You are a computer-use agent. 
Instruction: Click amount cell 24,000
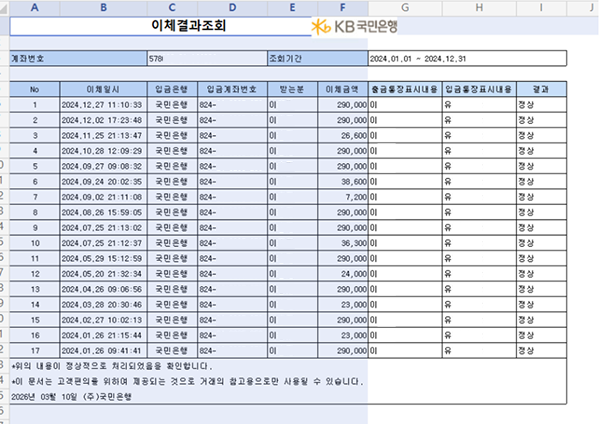click(342, 274)
